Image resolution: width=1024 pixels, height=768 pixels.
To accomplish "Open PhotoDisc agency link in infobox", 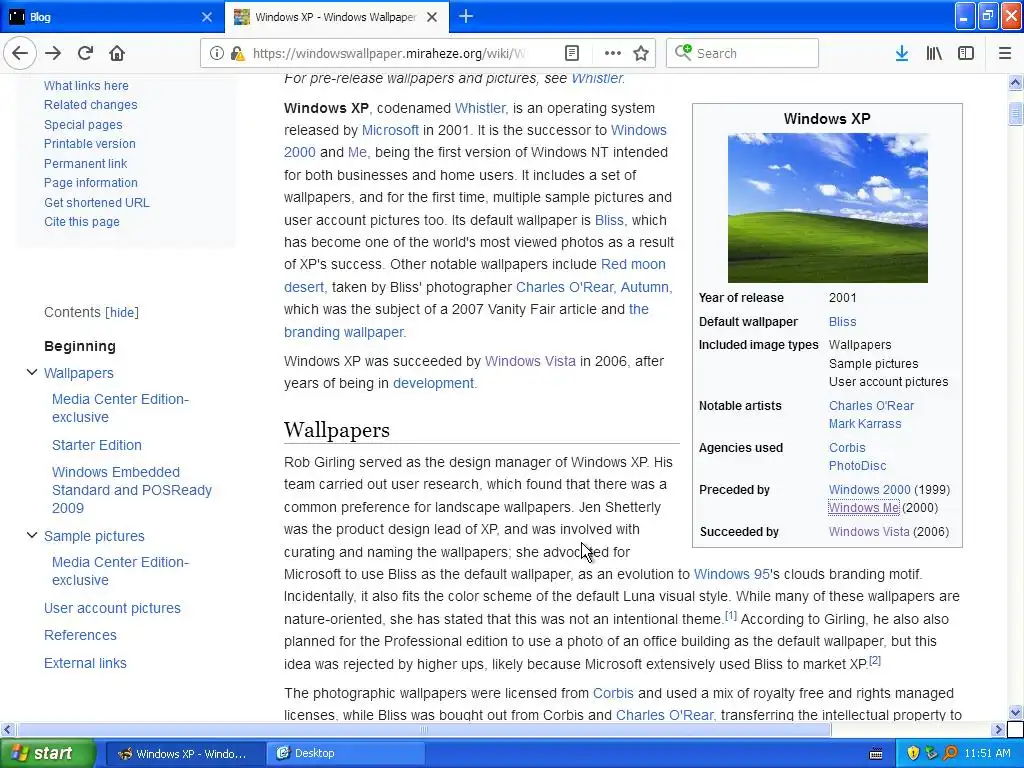I will (857, 466).
